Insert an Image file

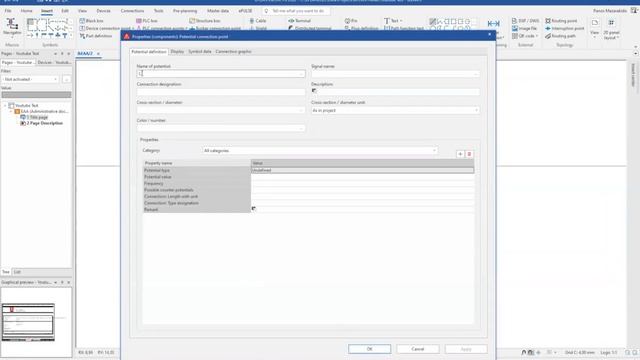click(524, 28)
